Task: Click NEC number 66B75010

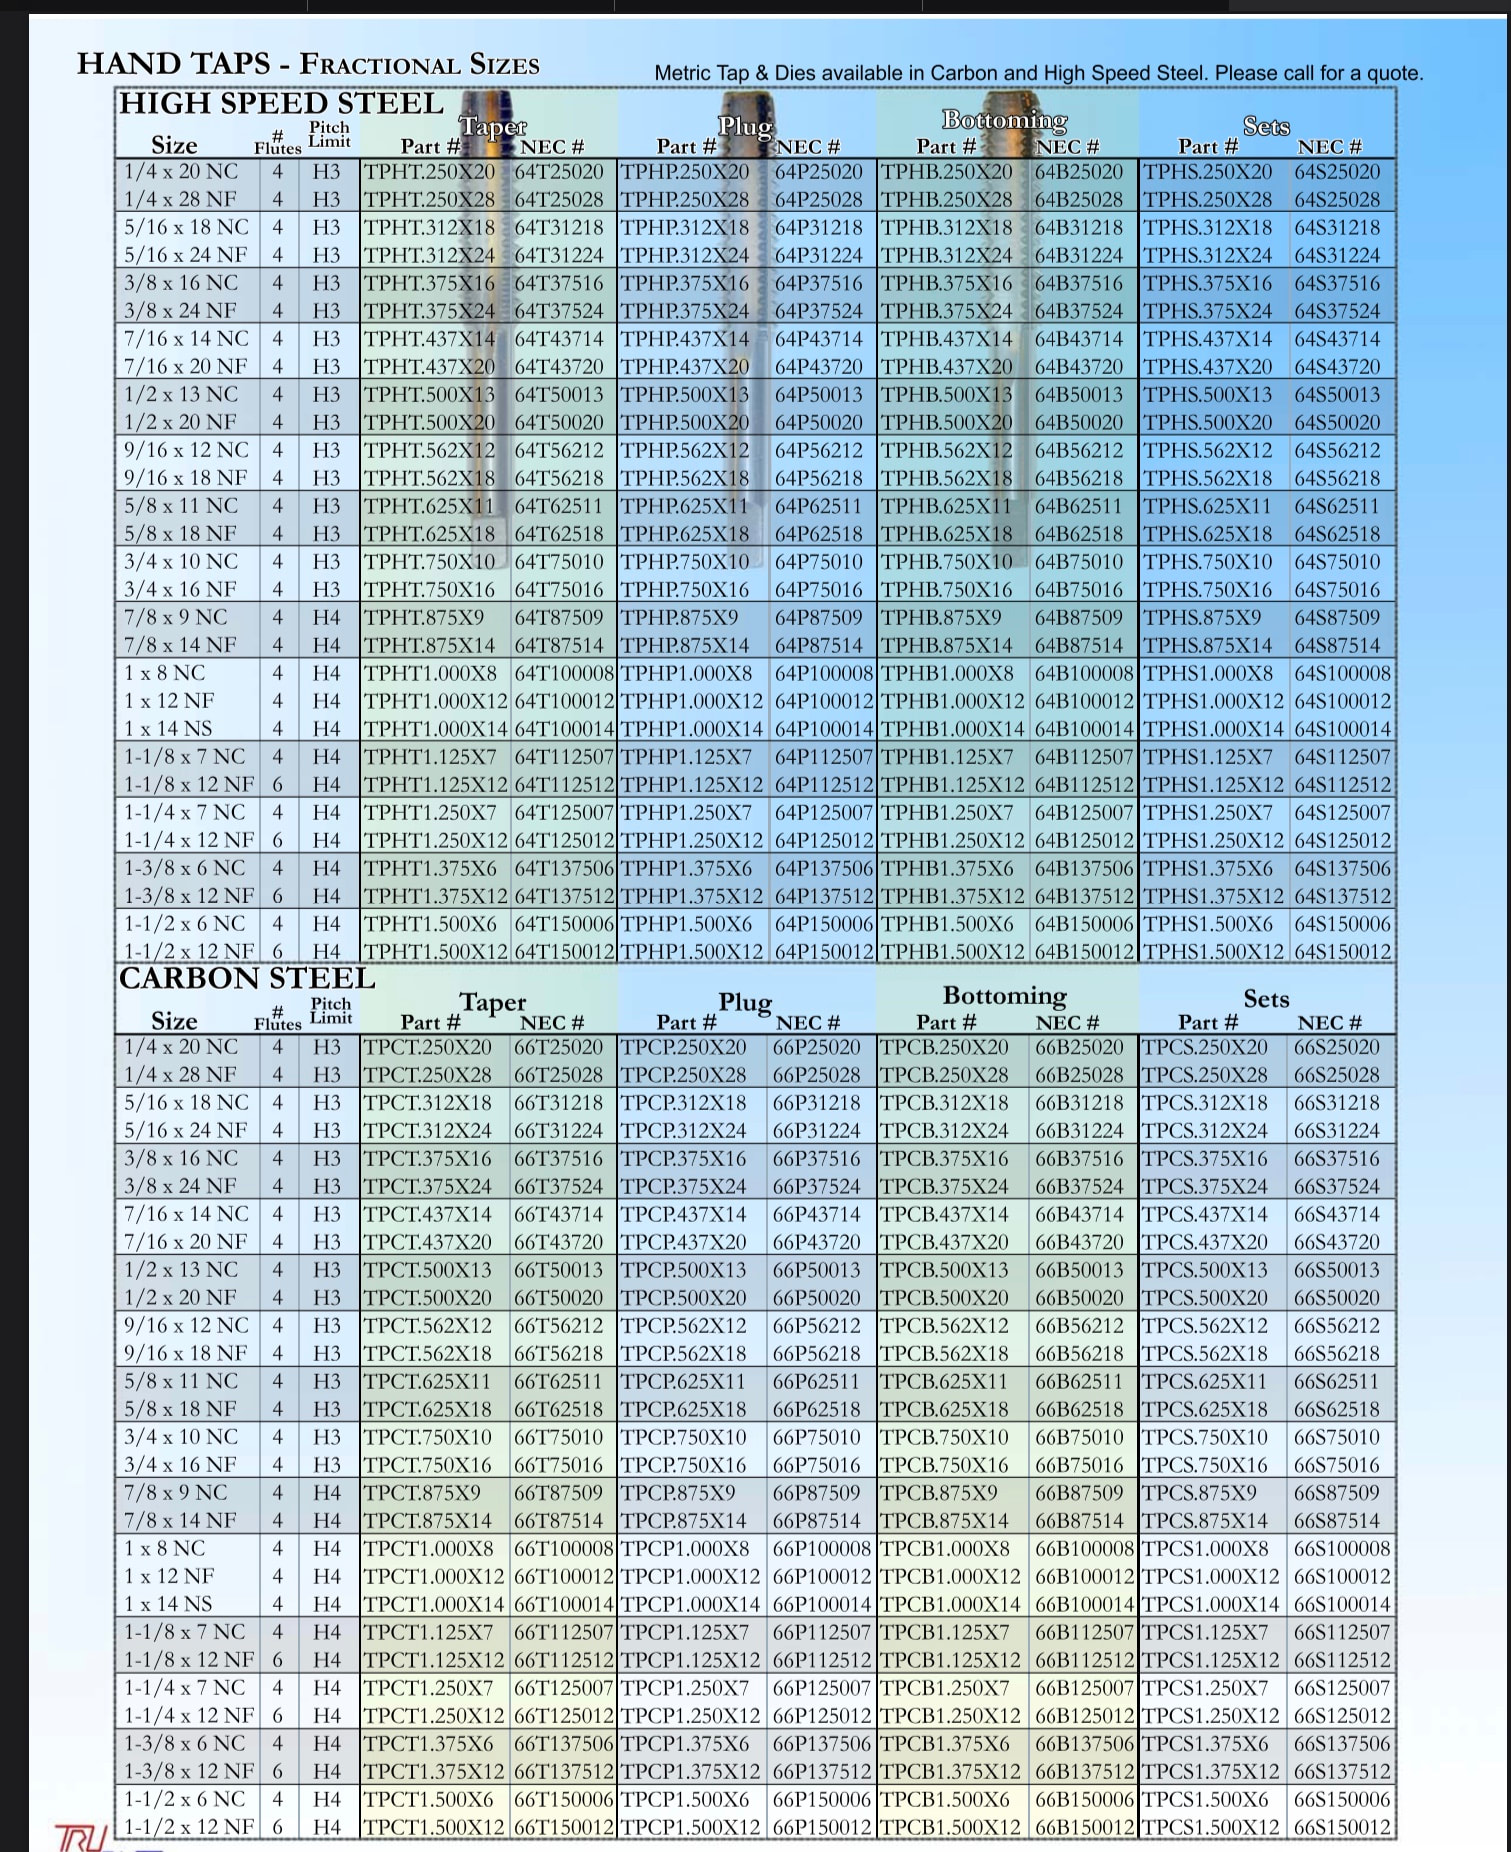Action: tap(1079, 1438)
